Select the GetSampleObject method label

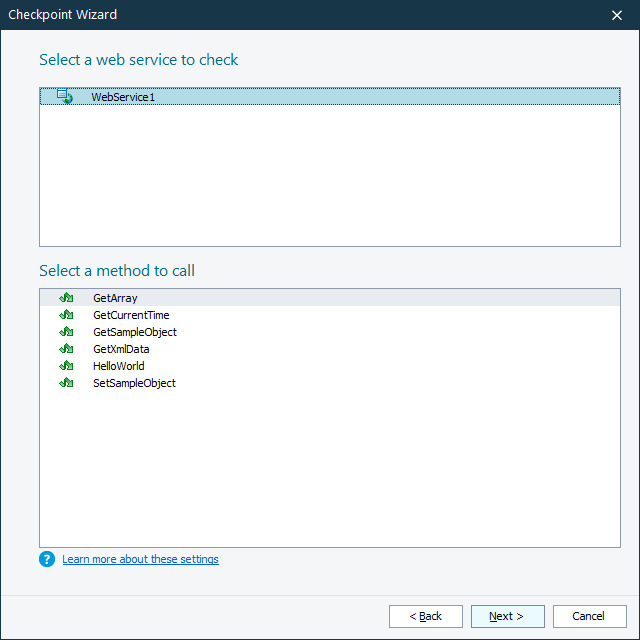tap(135, 332)
